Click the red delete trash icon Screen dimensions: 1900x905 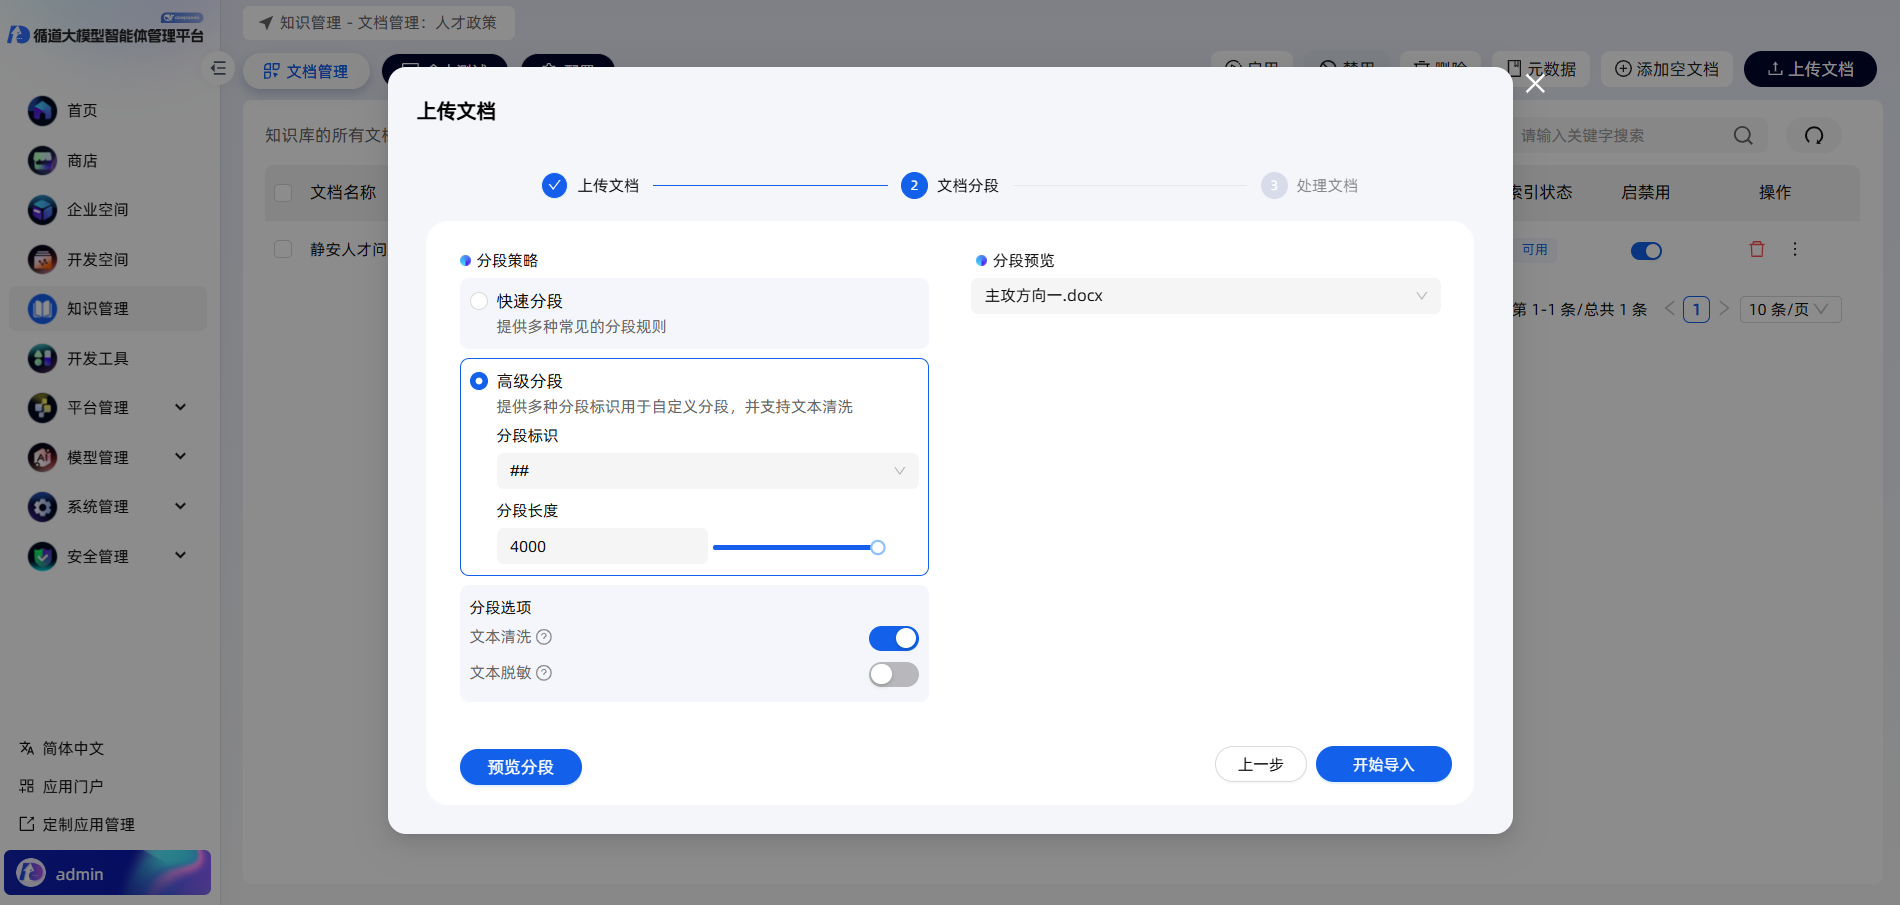1756,250
